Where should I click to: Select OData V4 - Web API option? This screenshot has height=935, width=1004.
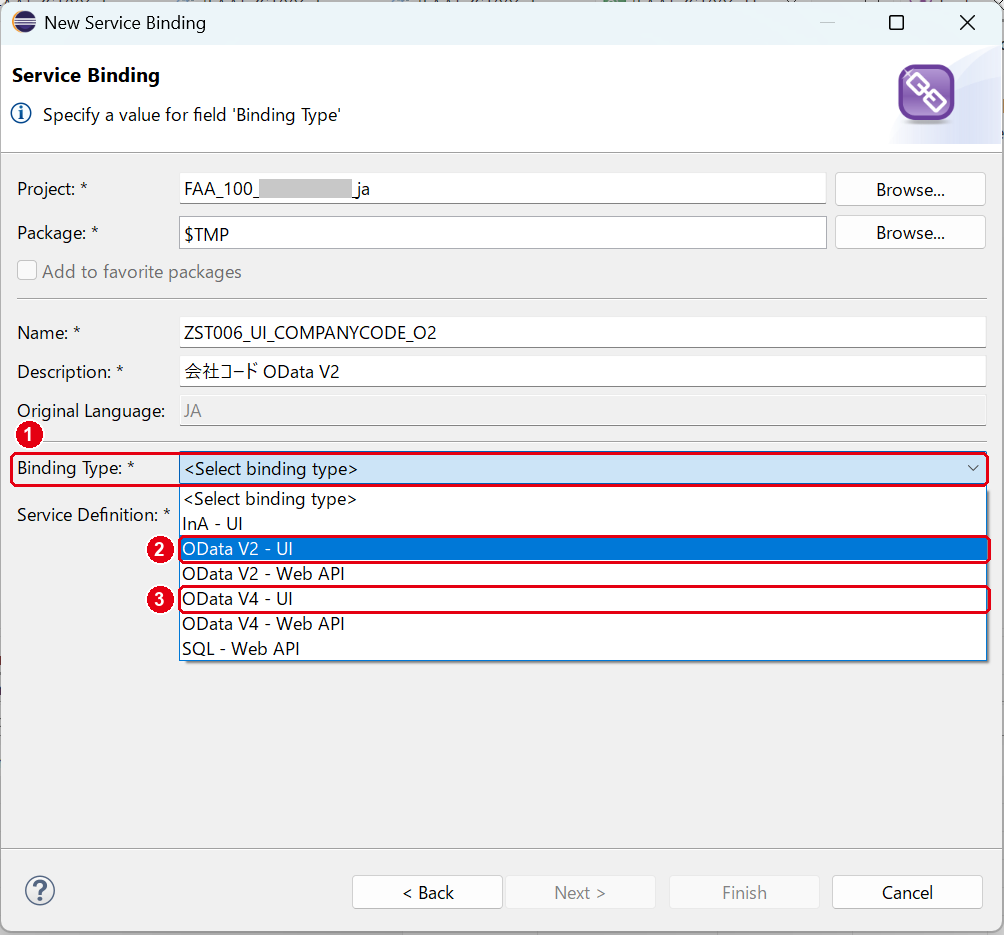pyautogui.click(x=583, y=624)
